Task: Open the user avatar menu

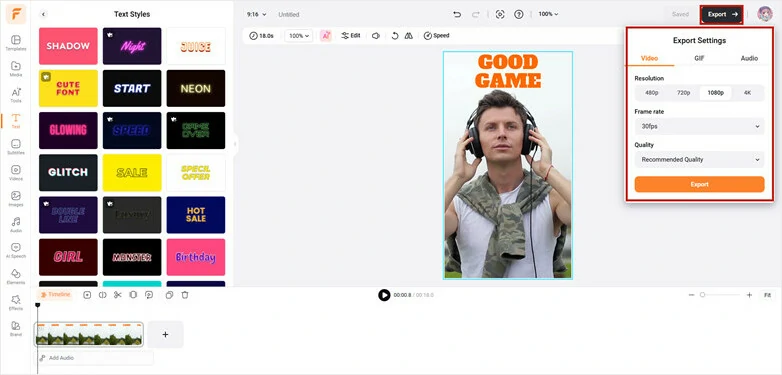Action: (x=765, y=14)
